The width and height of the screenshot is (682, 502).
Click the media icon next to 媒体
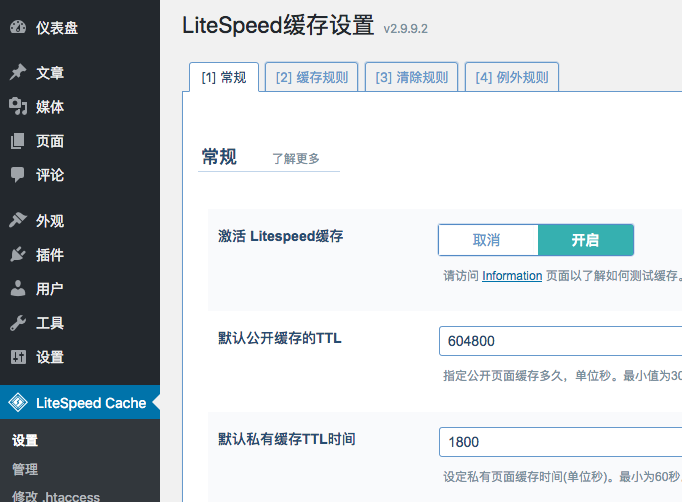(x=18, y=106)
